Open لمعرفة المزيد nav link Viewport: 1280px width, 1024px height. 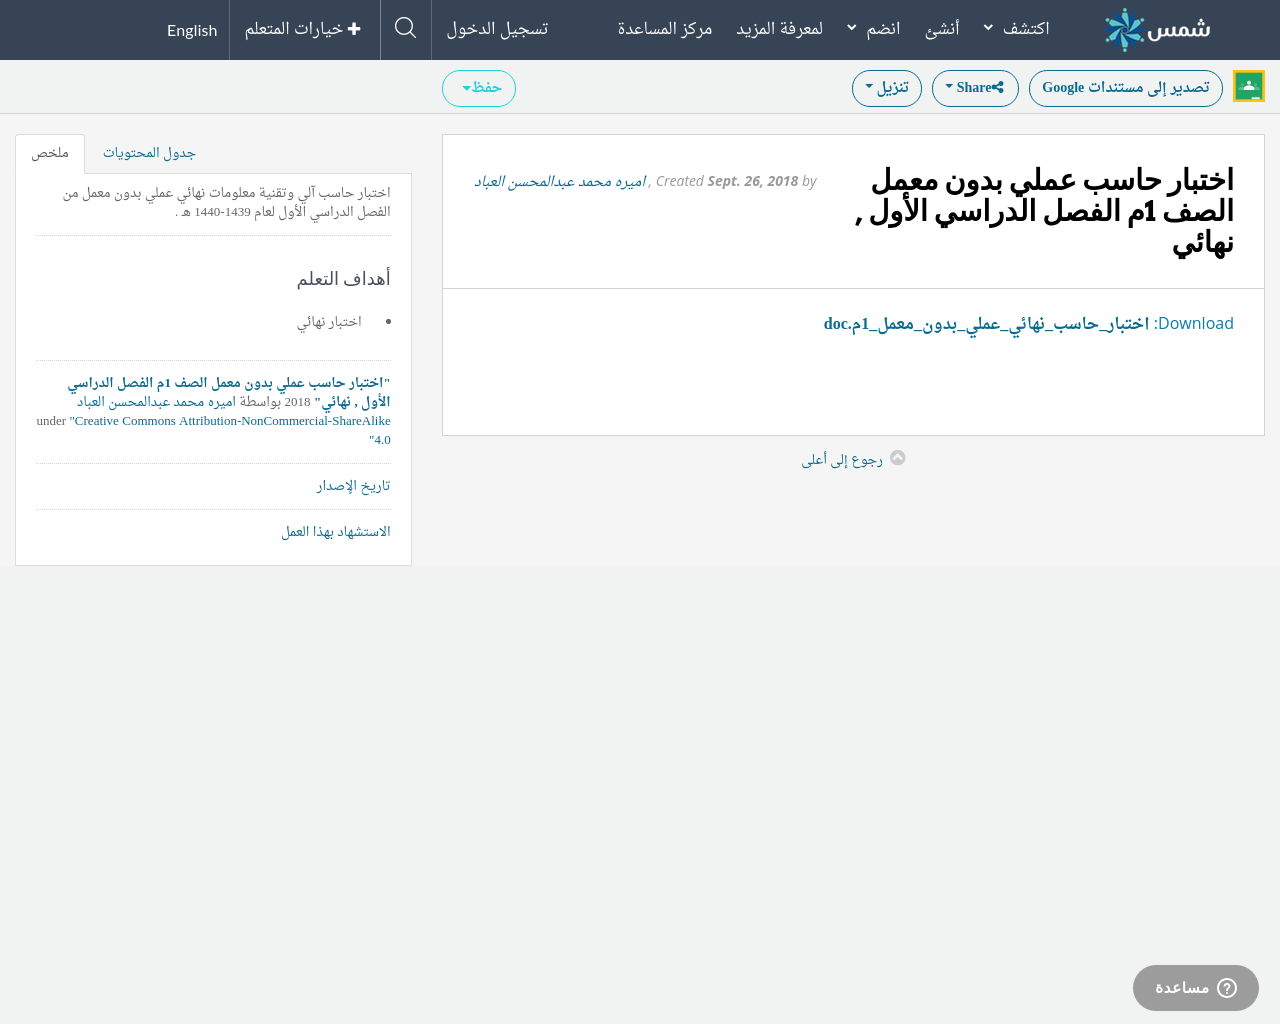coord(780,28)
